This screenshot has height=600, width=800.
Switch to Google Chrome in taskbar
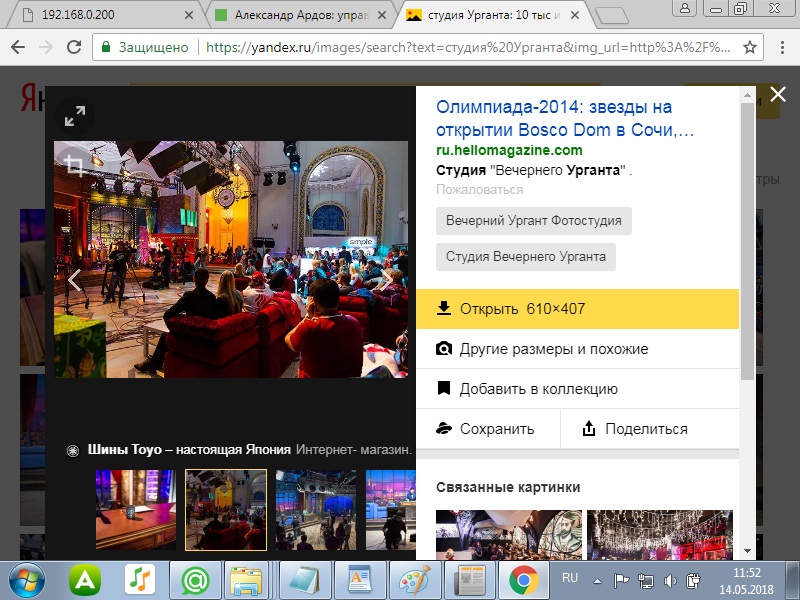click(523, 580)
